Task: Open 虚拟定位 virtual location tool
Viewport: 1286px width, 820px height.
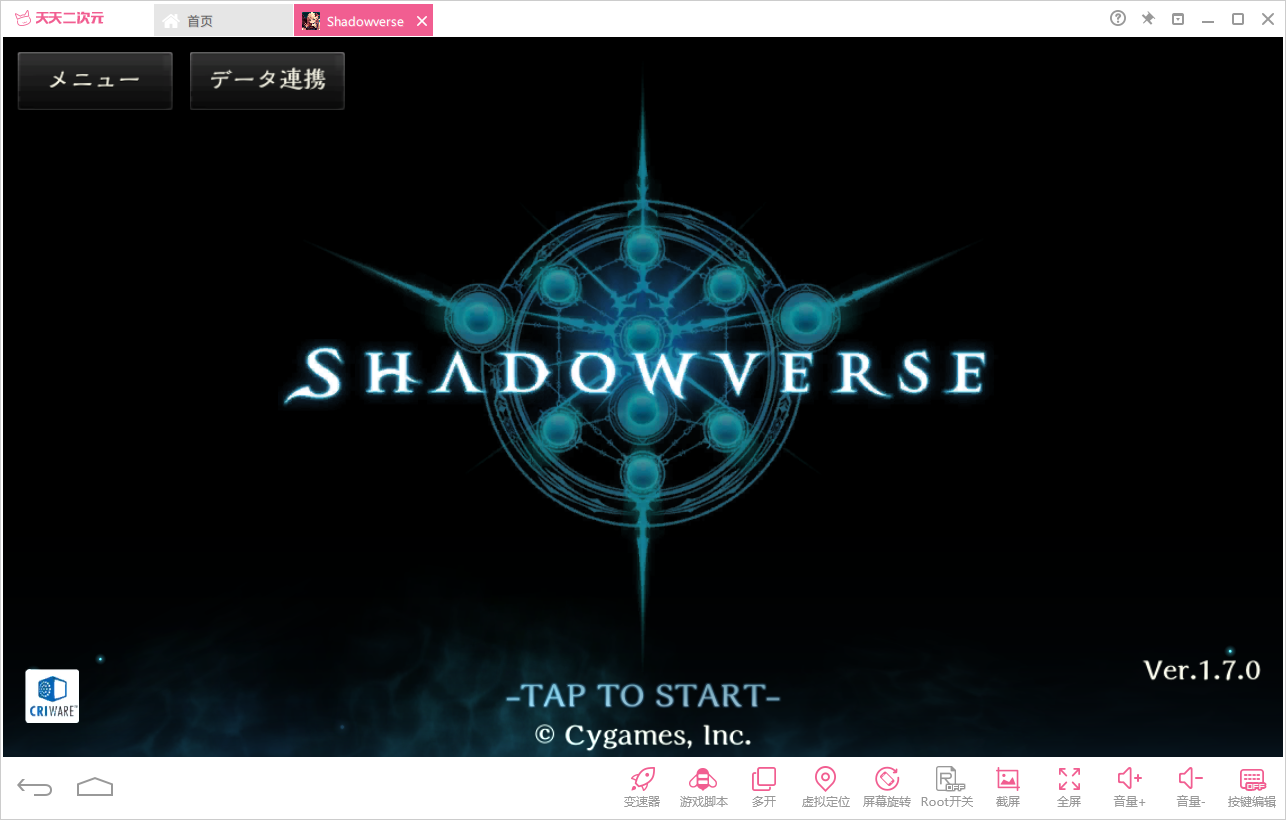Action: point(825,787)
